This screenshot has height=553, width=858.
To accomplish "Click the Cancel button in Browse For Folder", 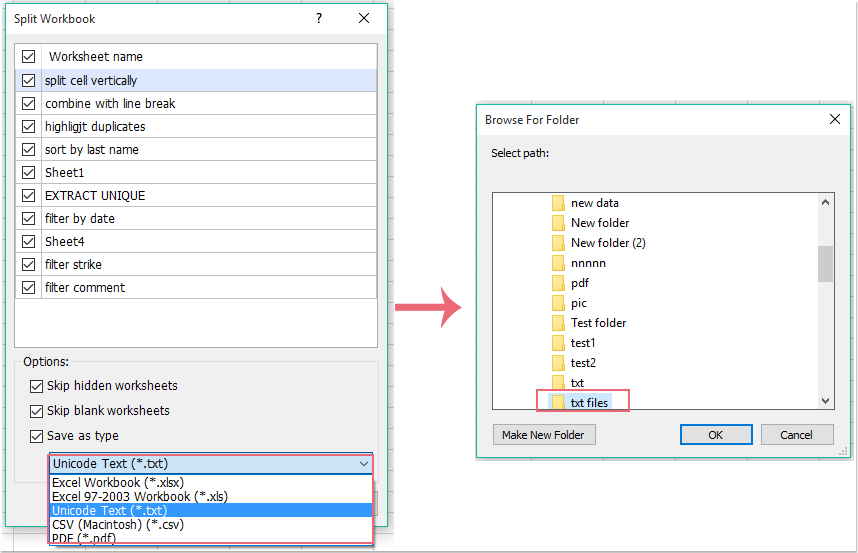I will 796,435.
